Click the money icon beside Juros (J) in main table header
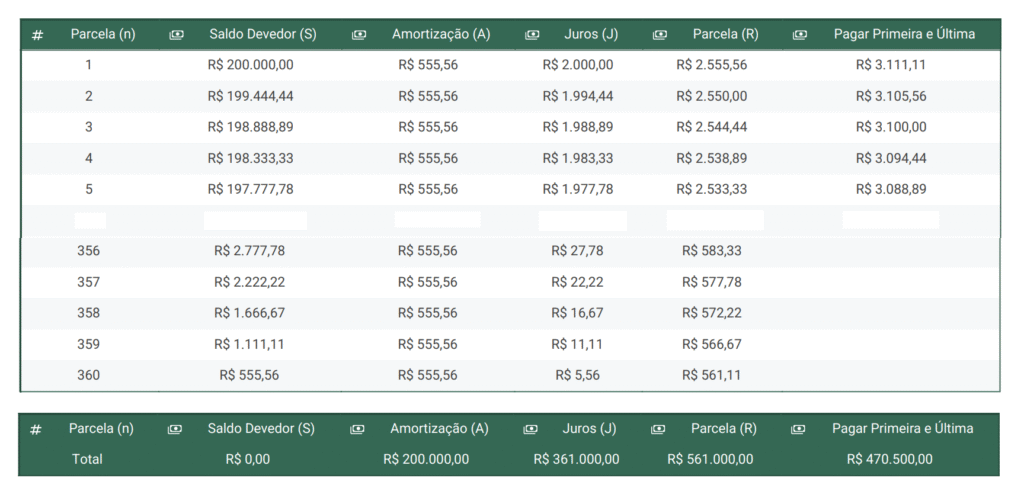This screenshot has height=488, width=1024. (532, 35)
